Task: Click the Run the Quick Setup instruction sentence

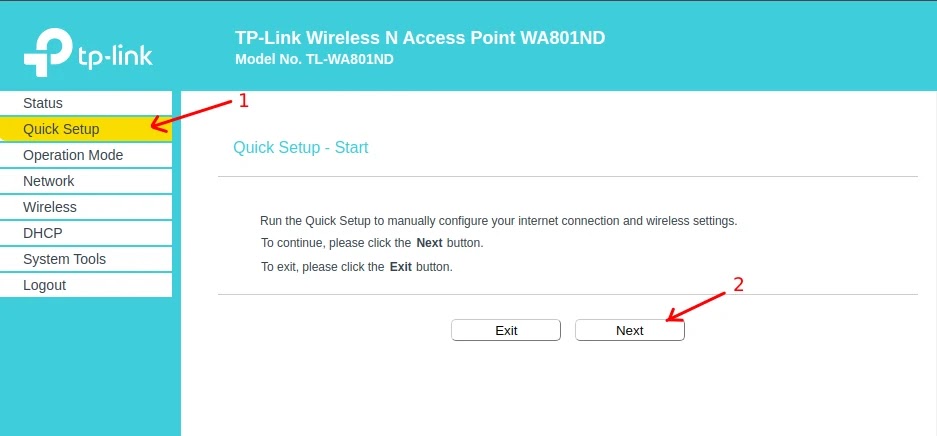Action: point(499,221)
